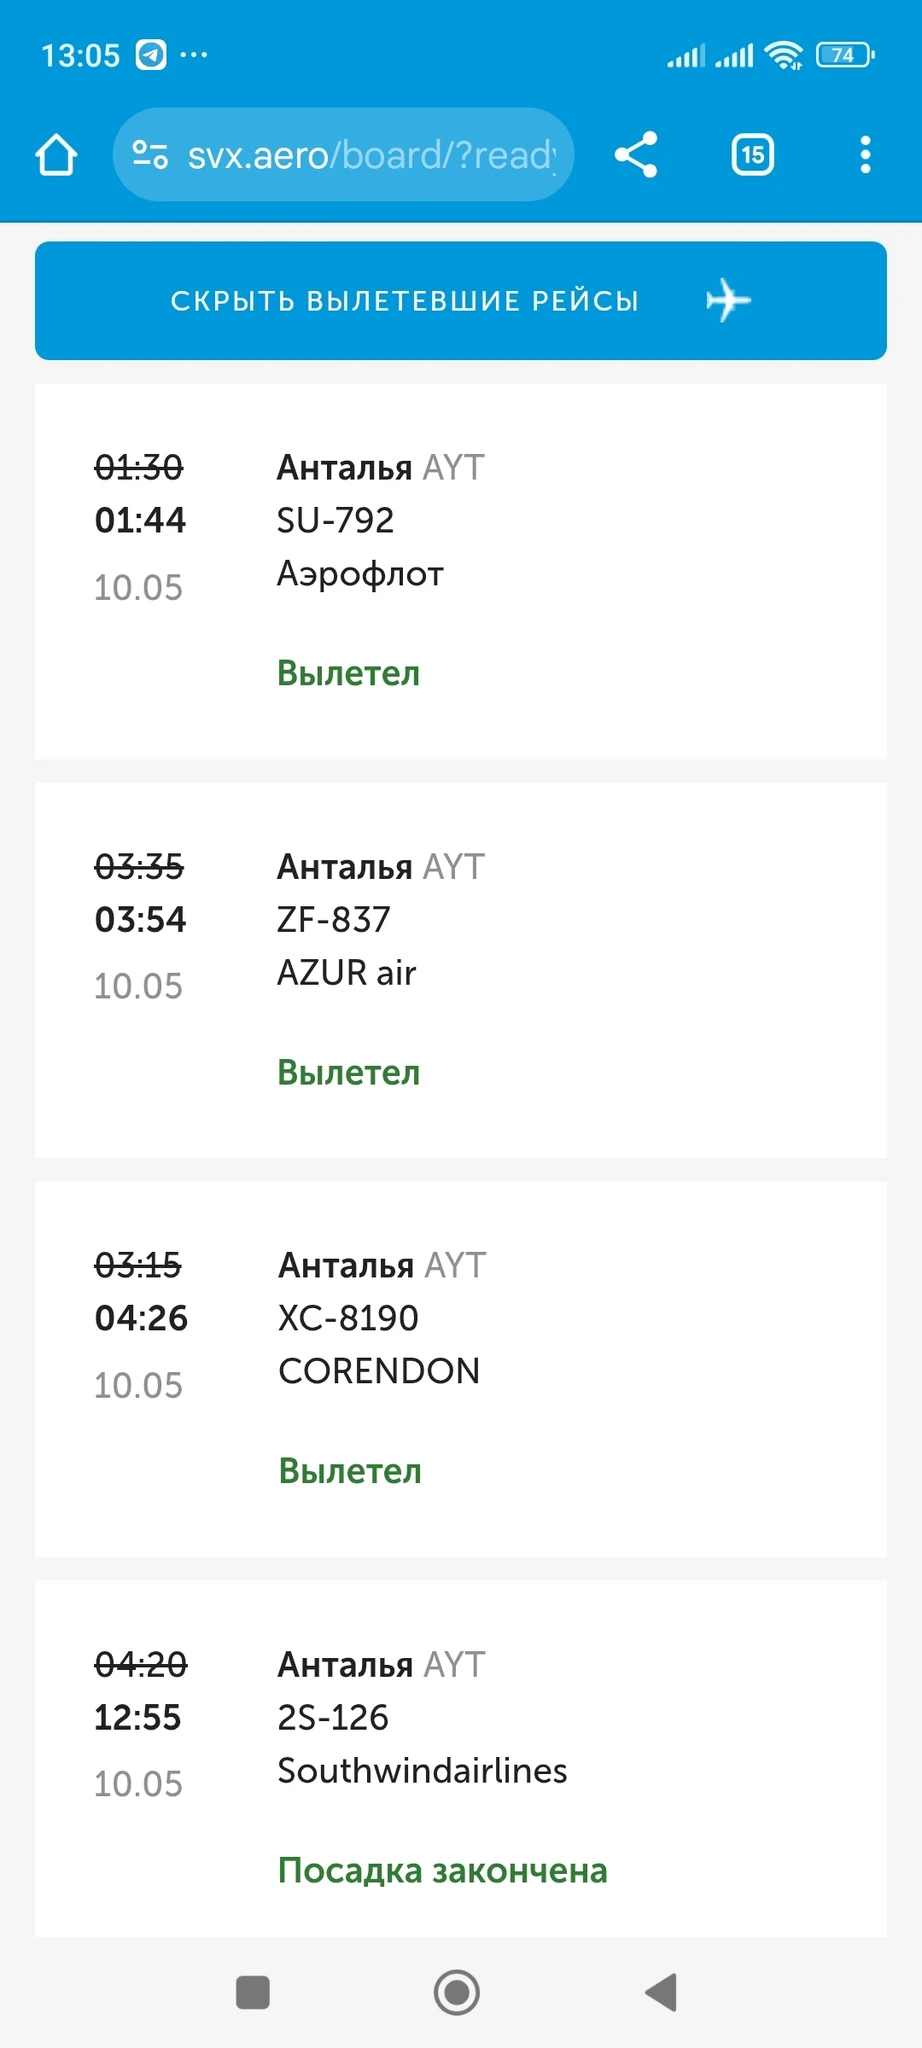
Task: Focus the svx.aero address bar
Action: pyautogui.click(x=370, y=155)
